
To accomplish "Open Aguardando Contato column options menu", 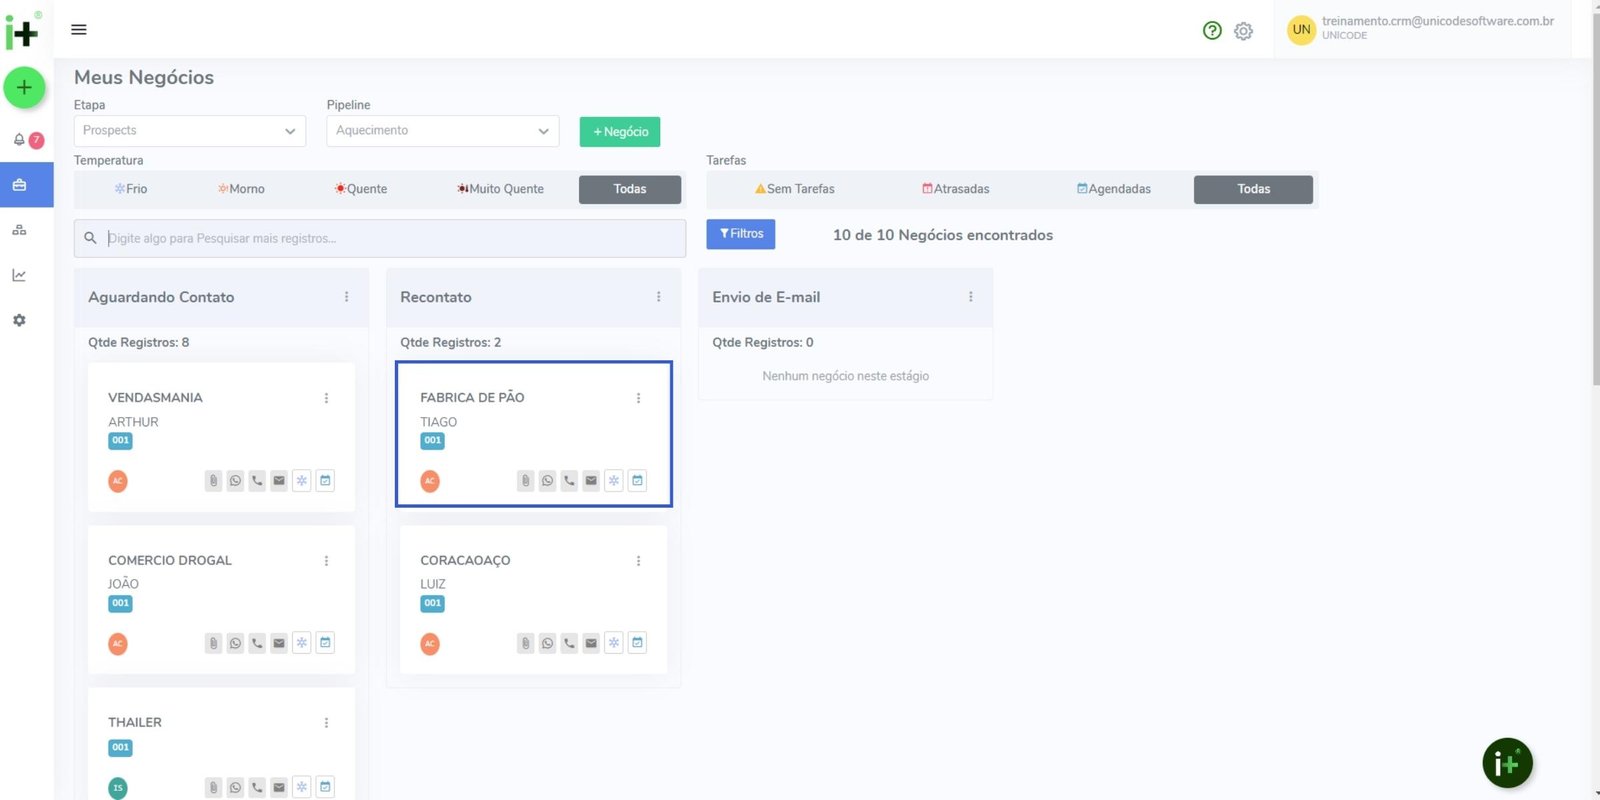I will pyautogui.click(x=347, y=297).
